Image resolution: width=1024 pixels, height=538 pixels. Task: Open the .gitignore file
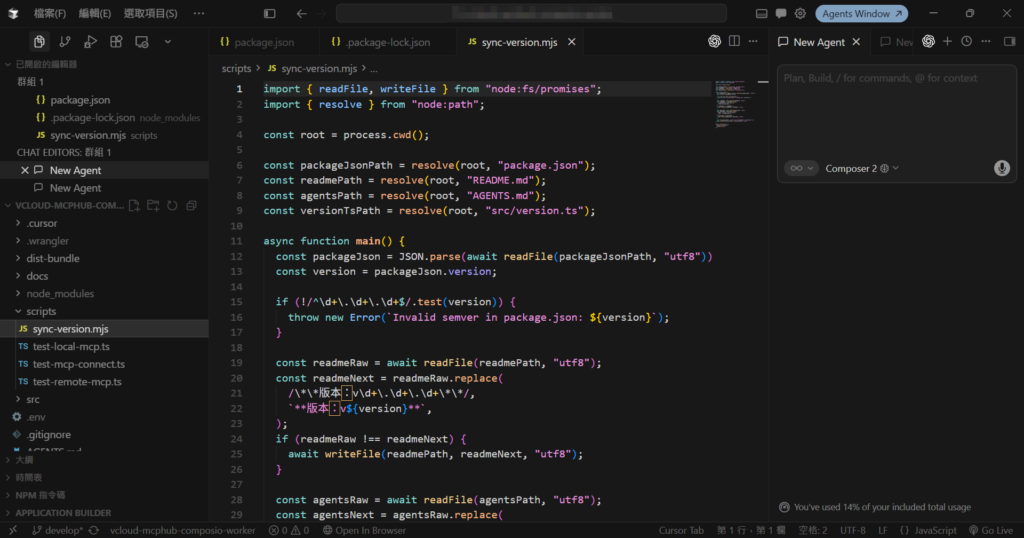pyautogui.click(x=48, y=435)
